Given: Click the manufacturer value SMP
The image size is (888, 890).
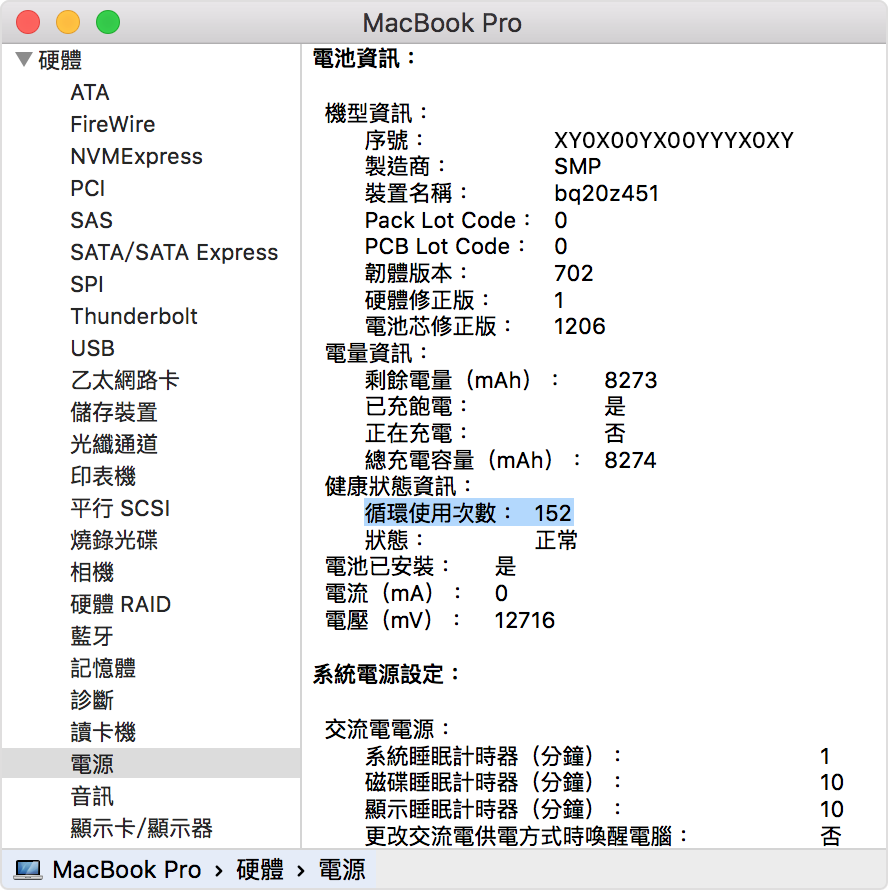Looking at the screenshot, I should (x=577, y=166).
